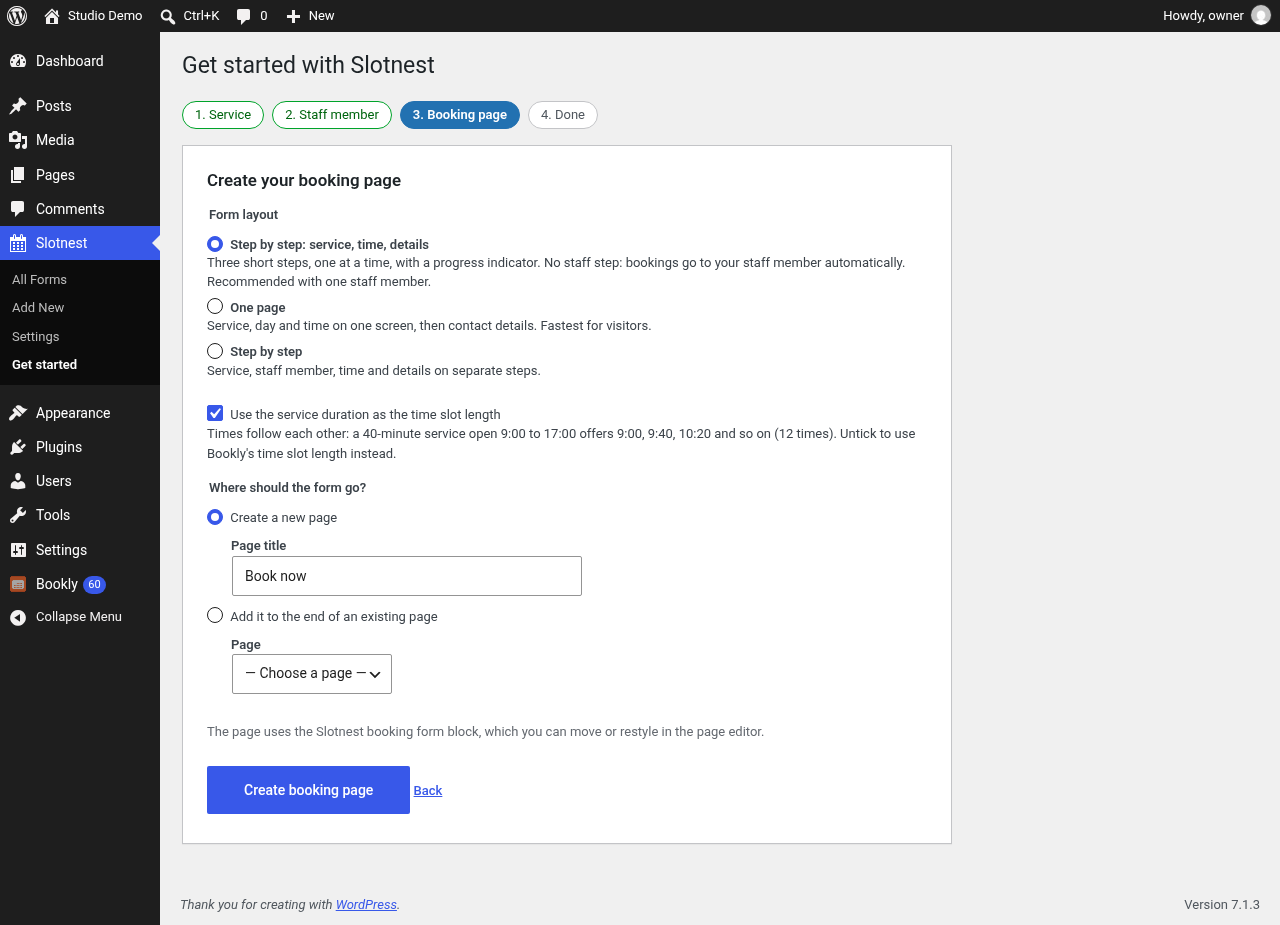Click the owner avatar icon

[x=1261, y=16]
